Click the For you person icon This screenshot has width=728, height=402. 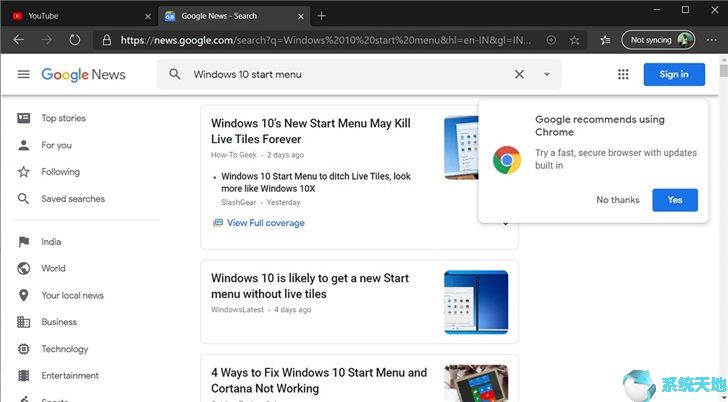24,145
